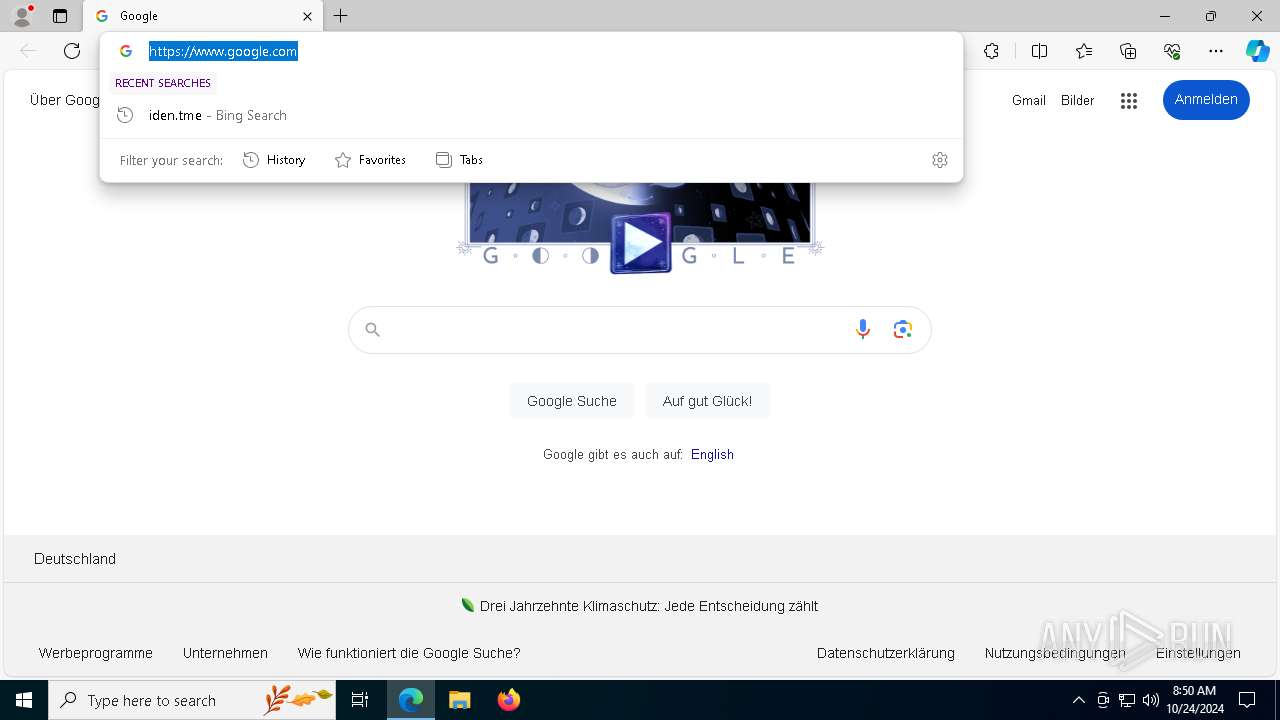Image resolution: width=1280 pixels, height=720 pixels.
Task: Open the notification center icon
Action: 1247,700
